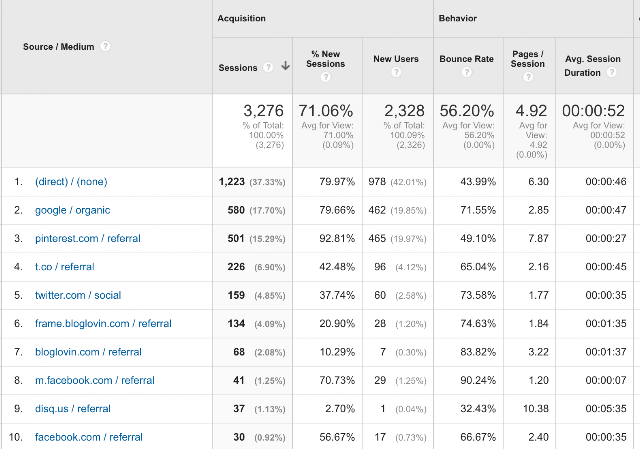
Task: Click help icon under % New Sessions
Action: coord(325,77)
